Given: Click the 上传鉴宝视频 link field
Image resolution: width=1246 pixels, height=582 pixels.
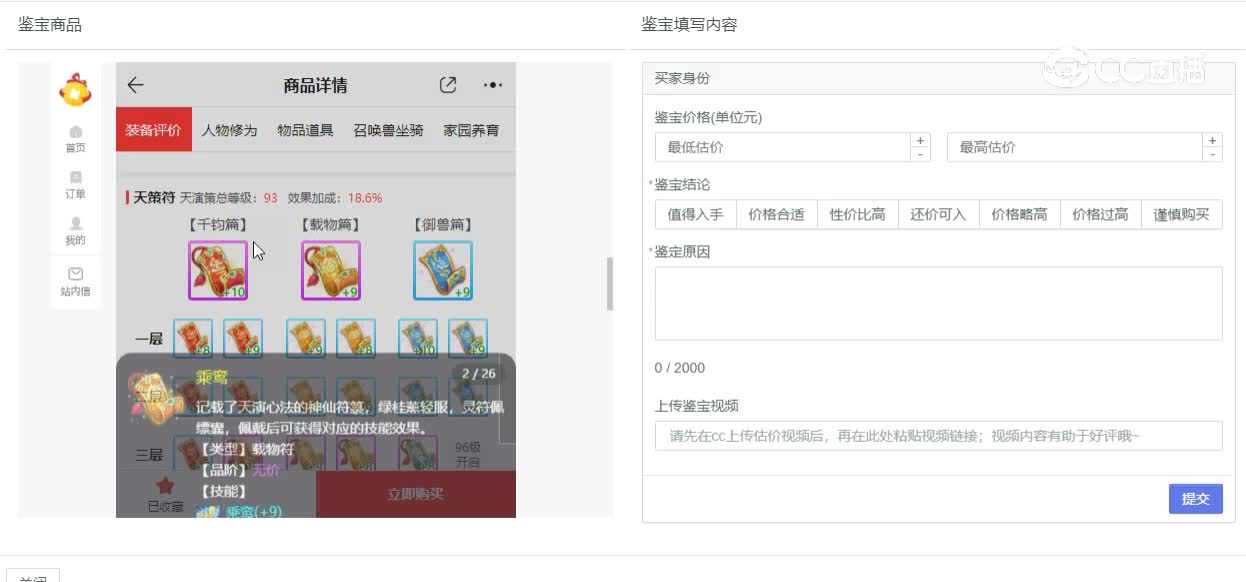Looking at the screenshot, I should coord(938,436).
